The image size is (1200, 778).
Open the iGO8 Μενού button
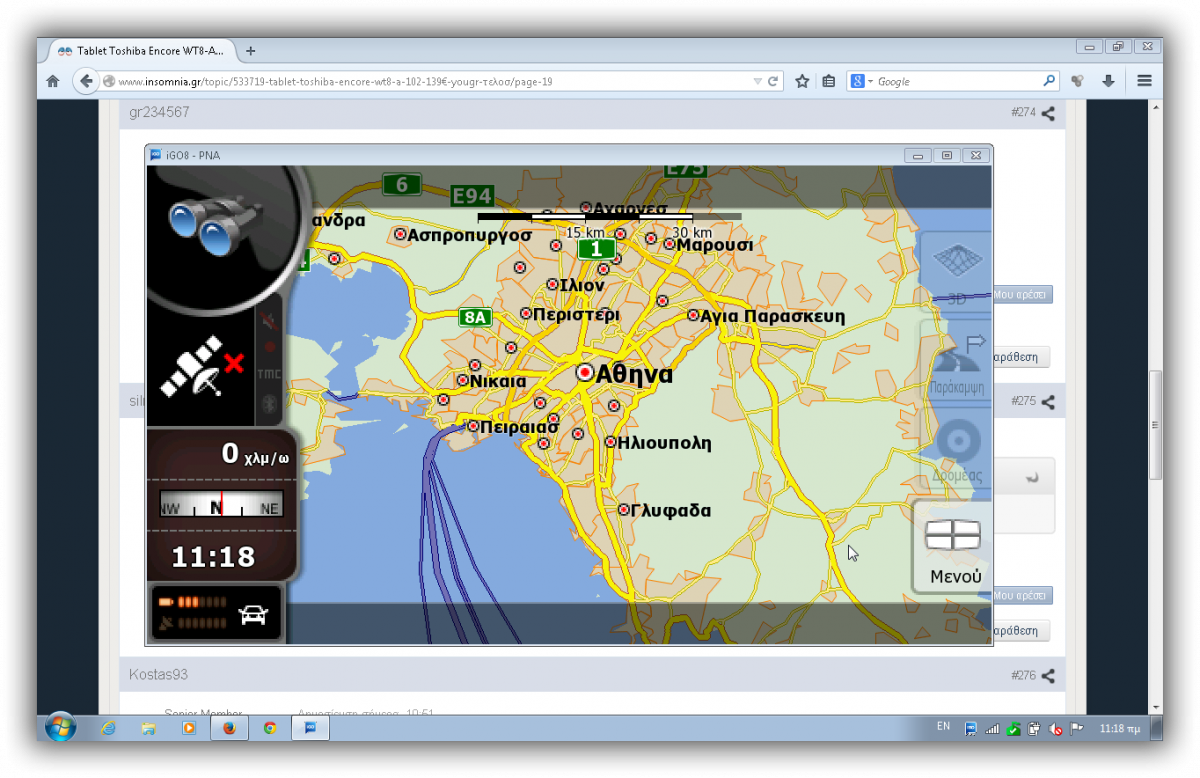point(953,548)
